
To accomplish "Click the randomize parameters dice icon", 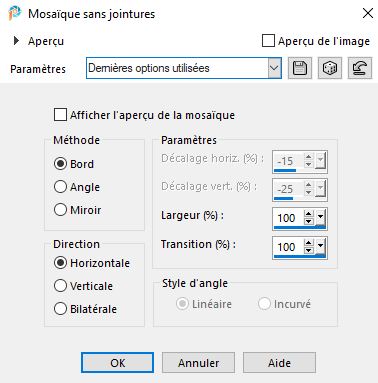I will pyautogui.click(x=330, y=68).
